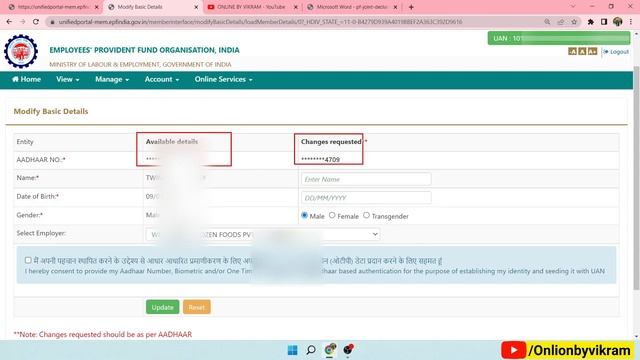640x360 pixels.
Task: Click the green Update button
Action: click(x=162, y=307)
